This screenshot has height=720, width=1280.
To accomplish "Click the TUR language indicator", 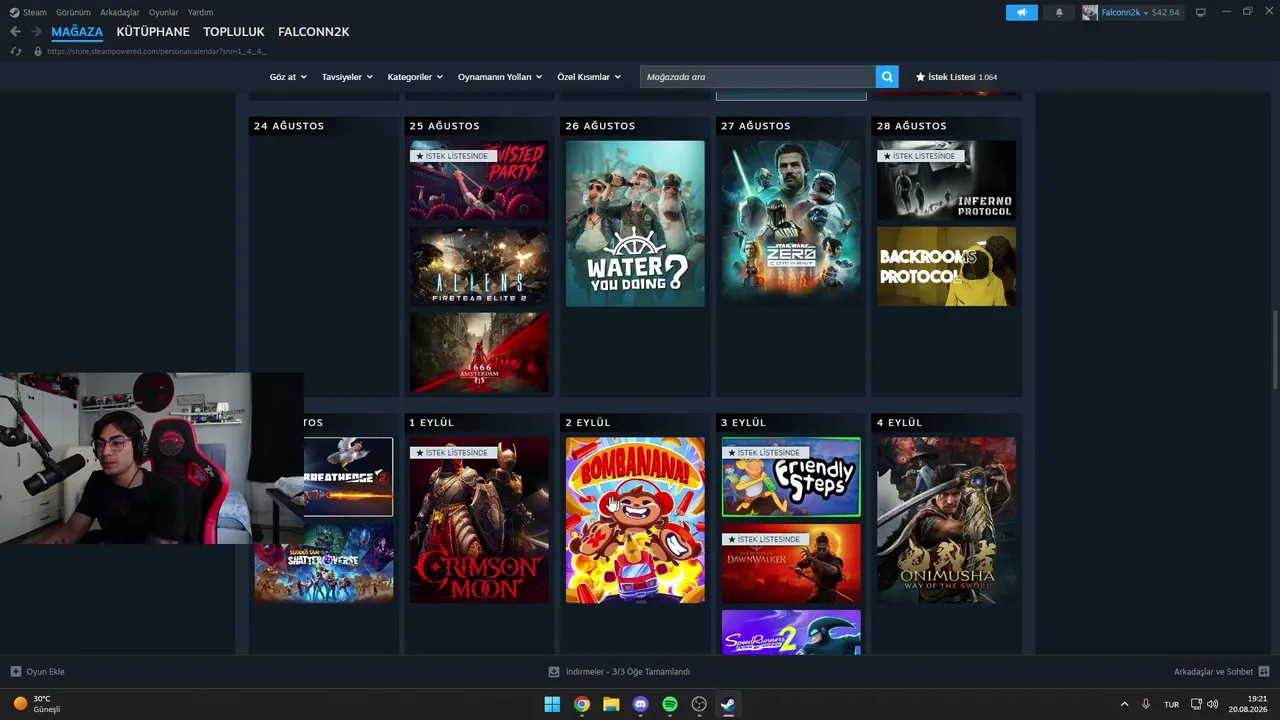I will (1171, 704).
